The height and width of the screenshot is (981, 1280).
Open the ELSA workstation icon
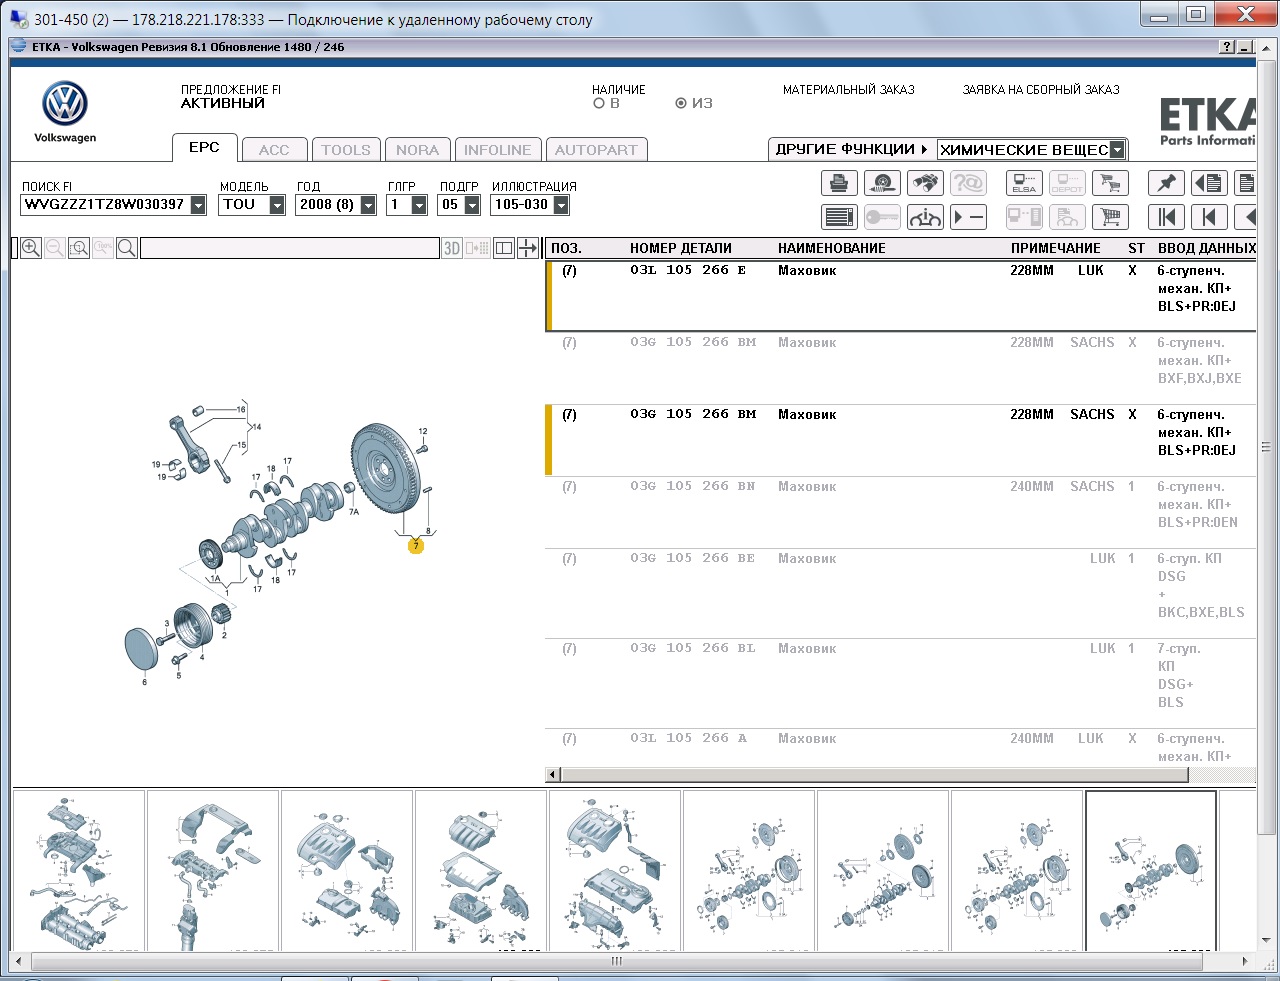click(1024, 183)
